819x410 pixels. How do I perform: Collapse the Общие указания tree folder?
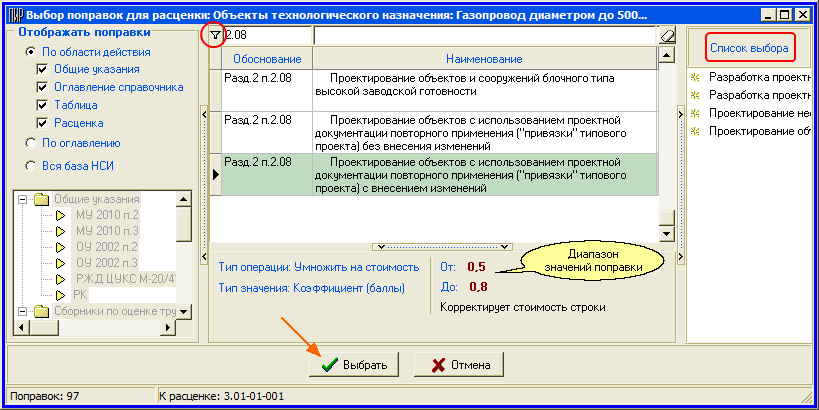point(22,199)
